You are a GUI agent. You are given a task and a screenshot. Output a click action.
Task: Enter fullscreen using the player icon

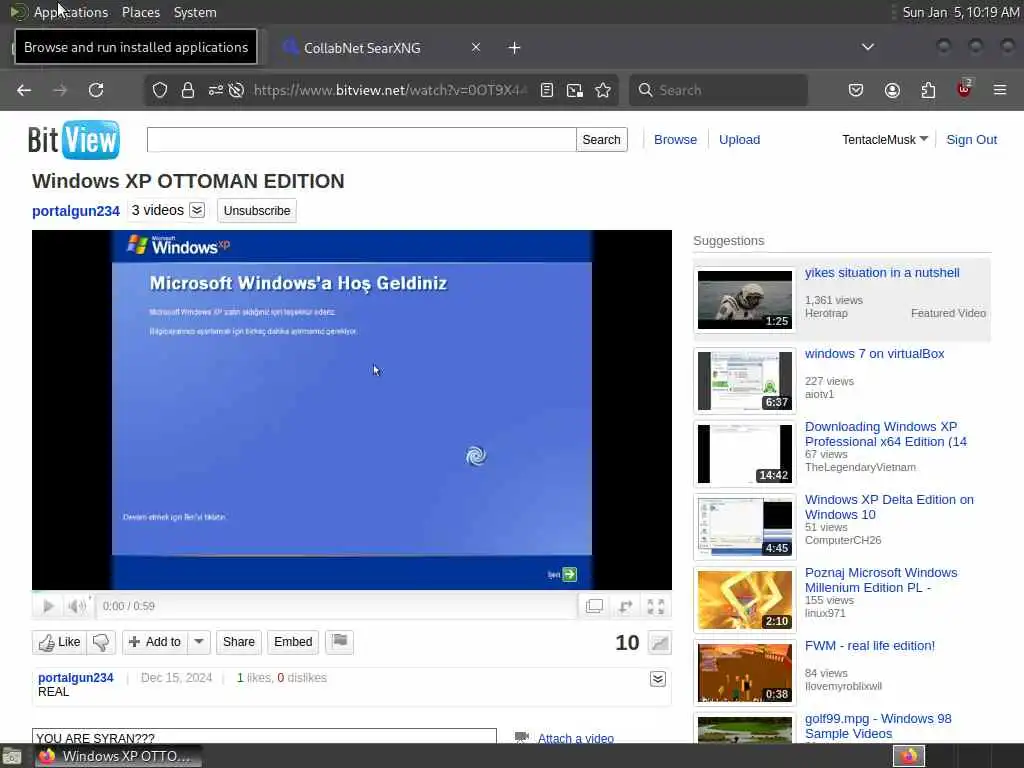coord(656,606)
